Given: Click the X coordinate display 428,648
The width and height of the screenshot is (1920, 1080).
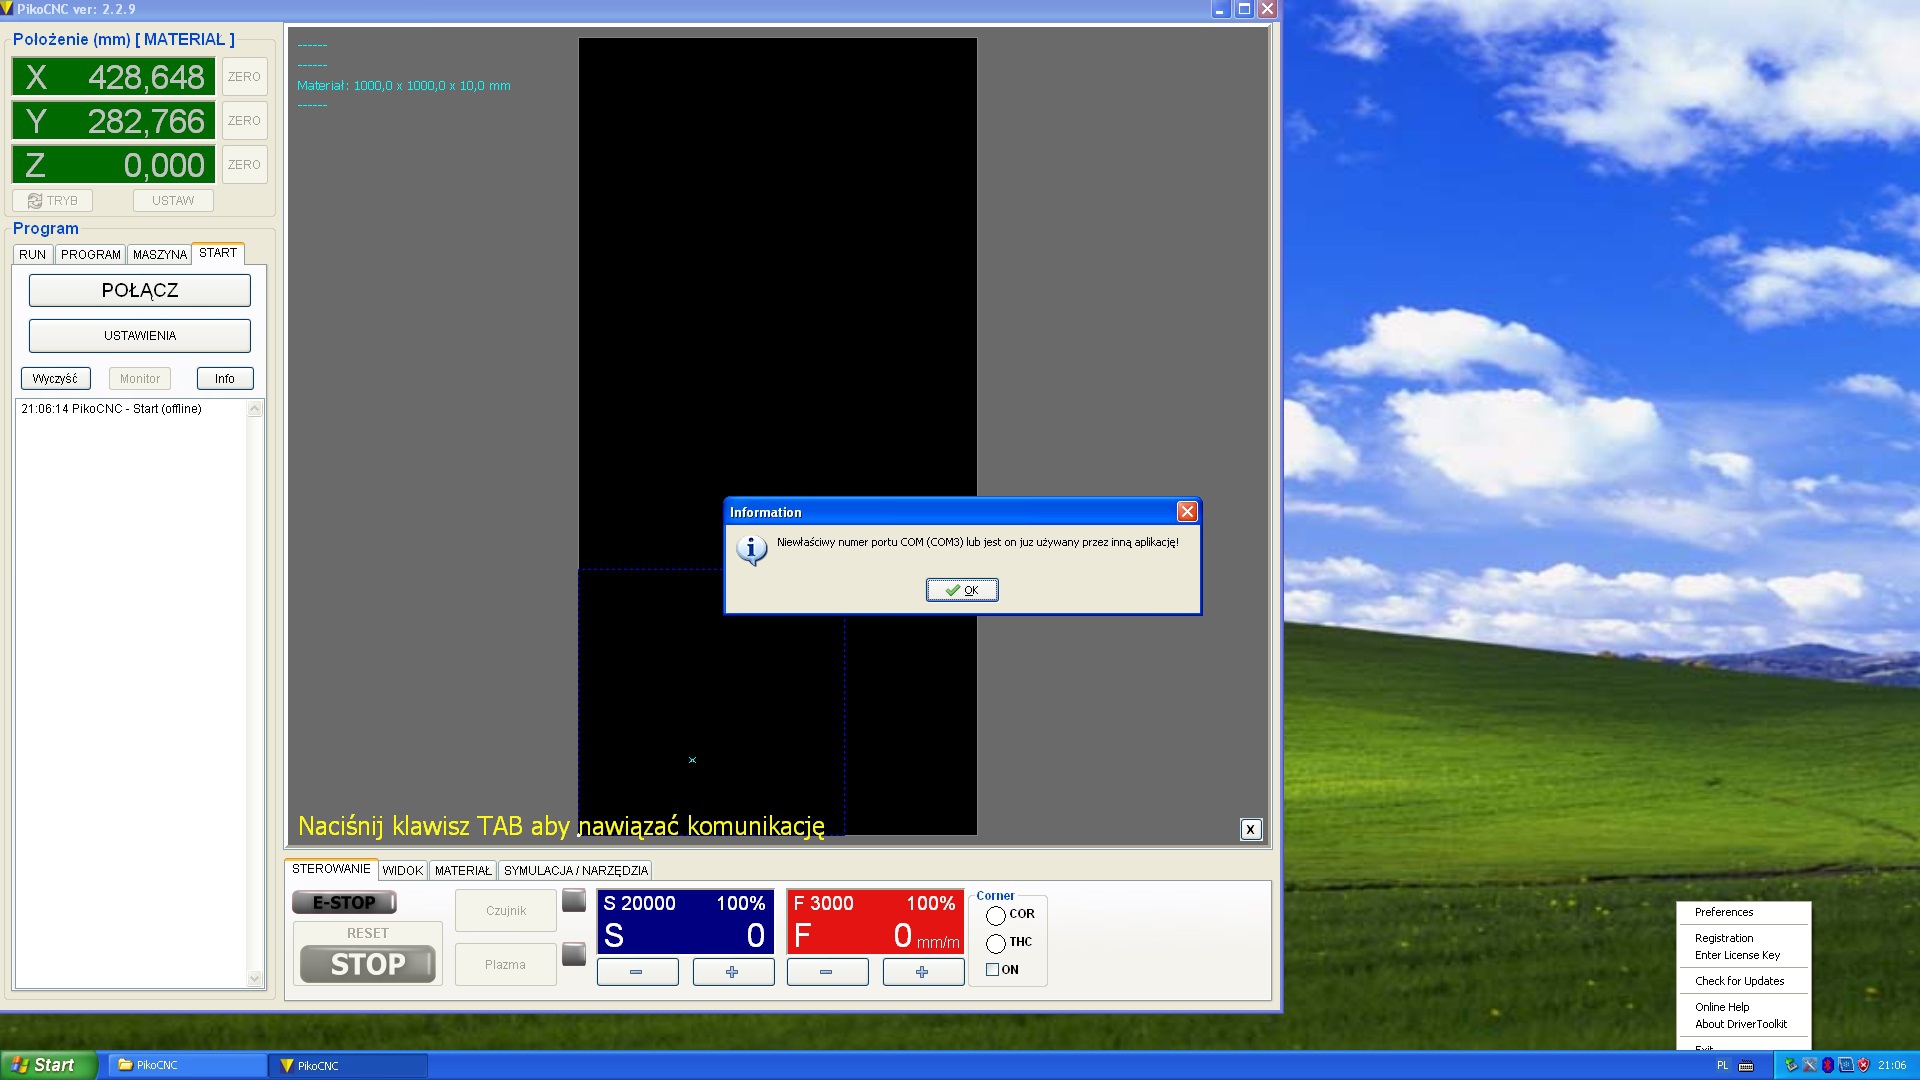Looking at the screenshot, I should [113, 77].
